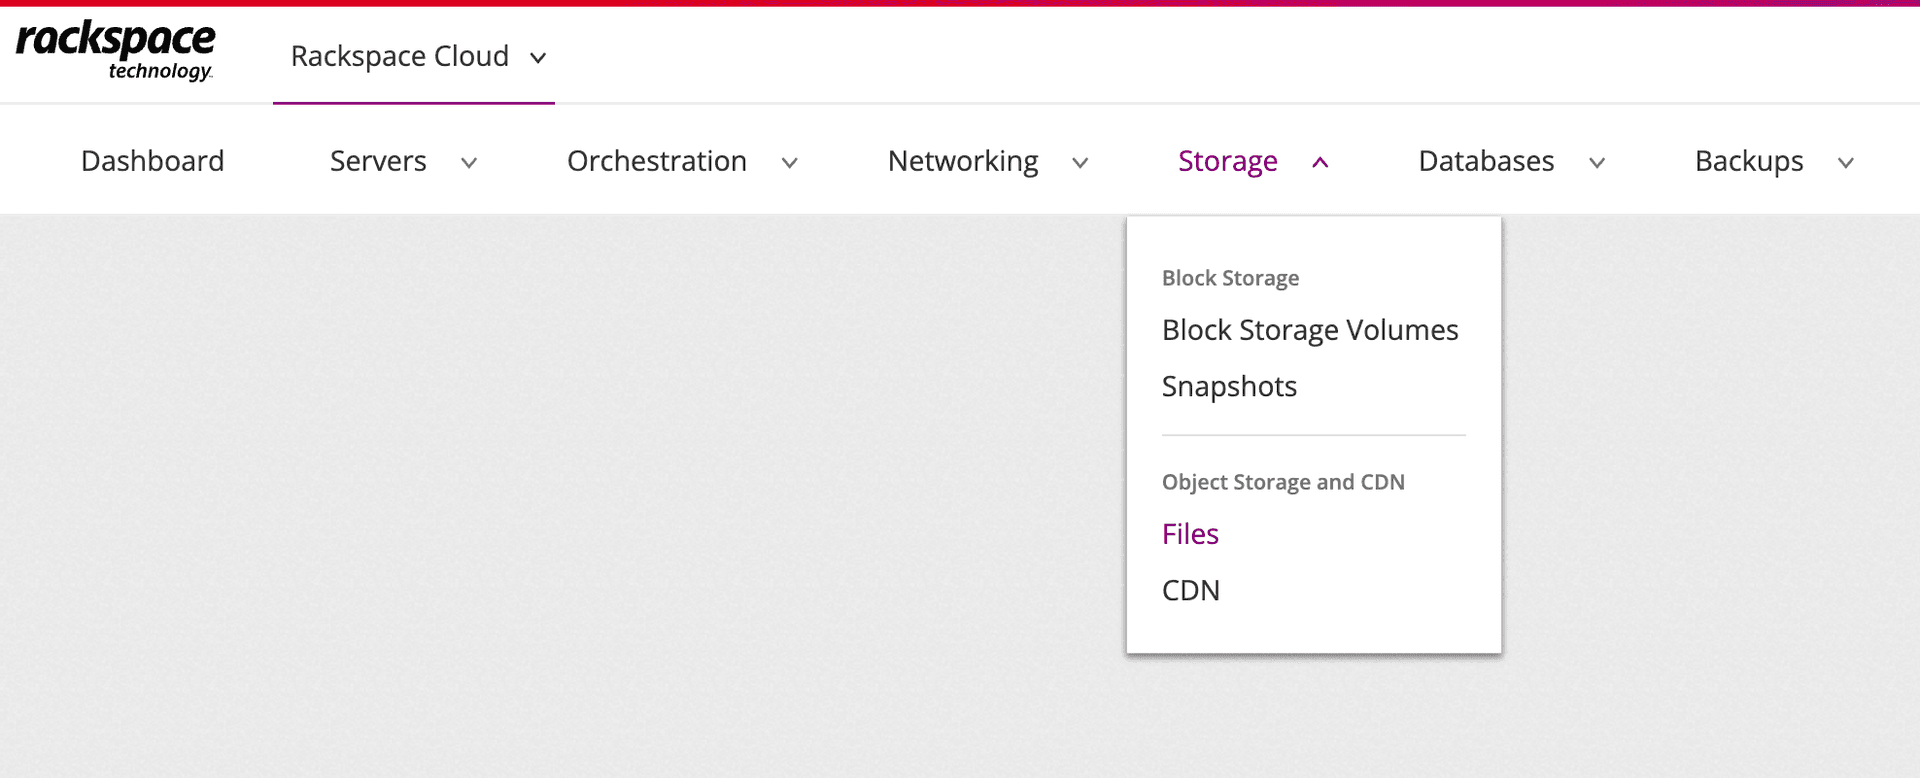1920x778 pixels.
Task: Click the Block Storage section heading
Action: tap(1230, 278)
